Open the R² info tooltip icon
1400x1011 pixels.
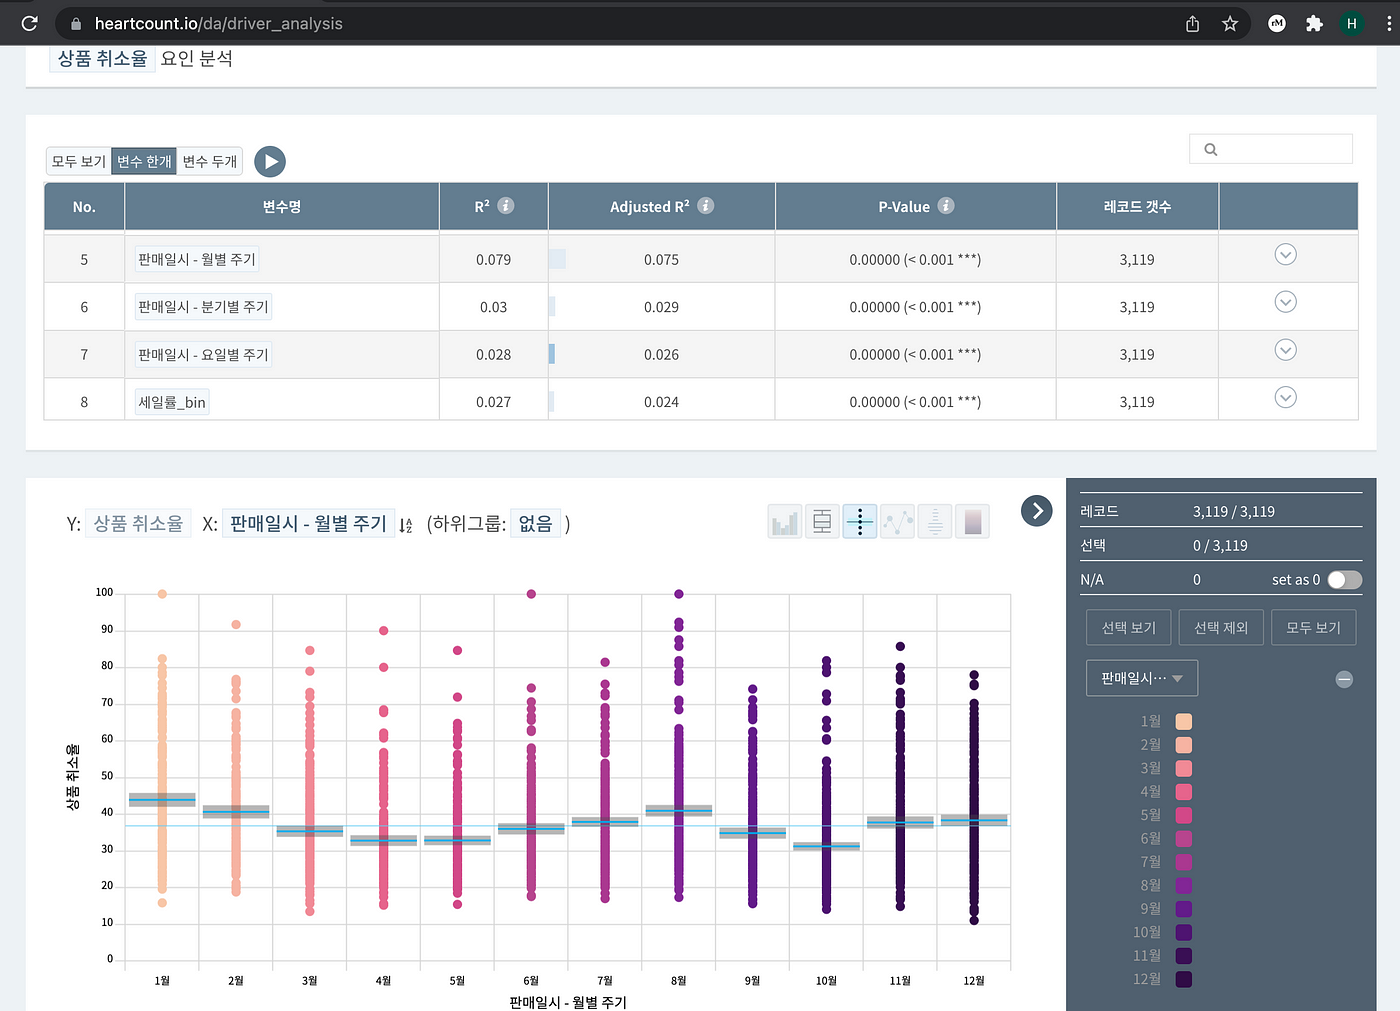click(506, 206)
